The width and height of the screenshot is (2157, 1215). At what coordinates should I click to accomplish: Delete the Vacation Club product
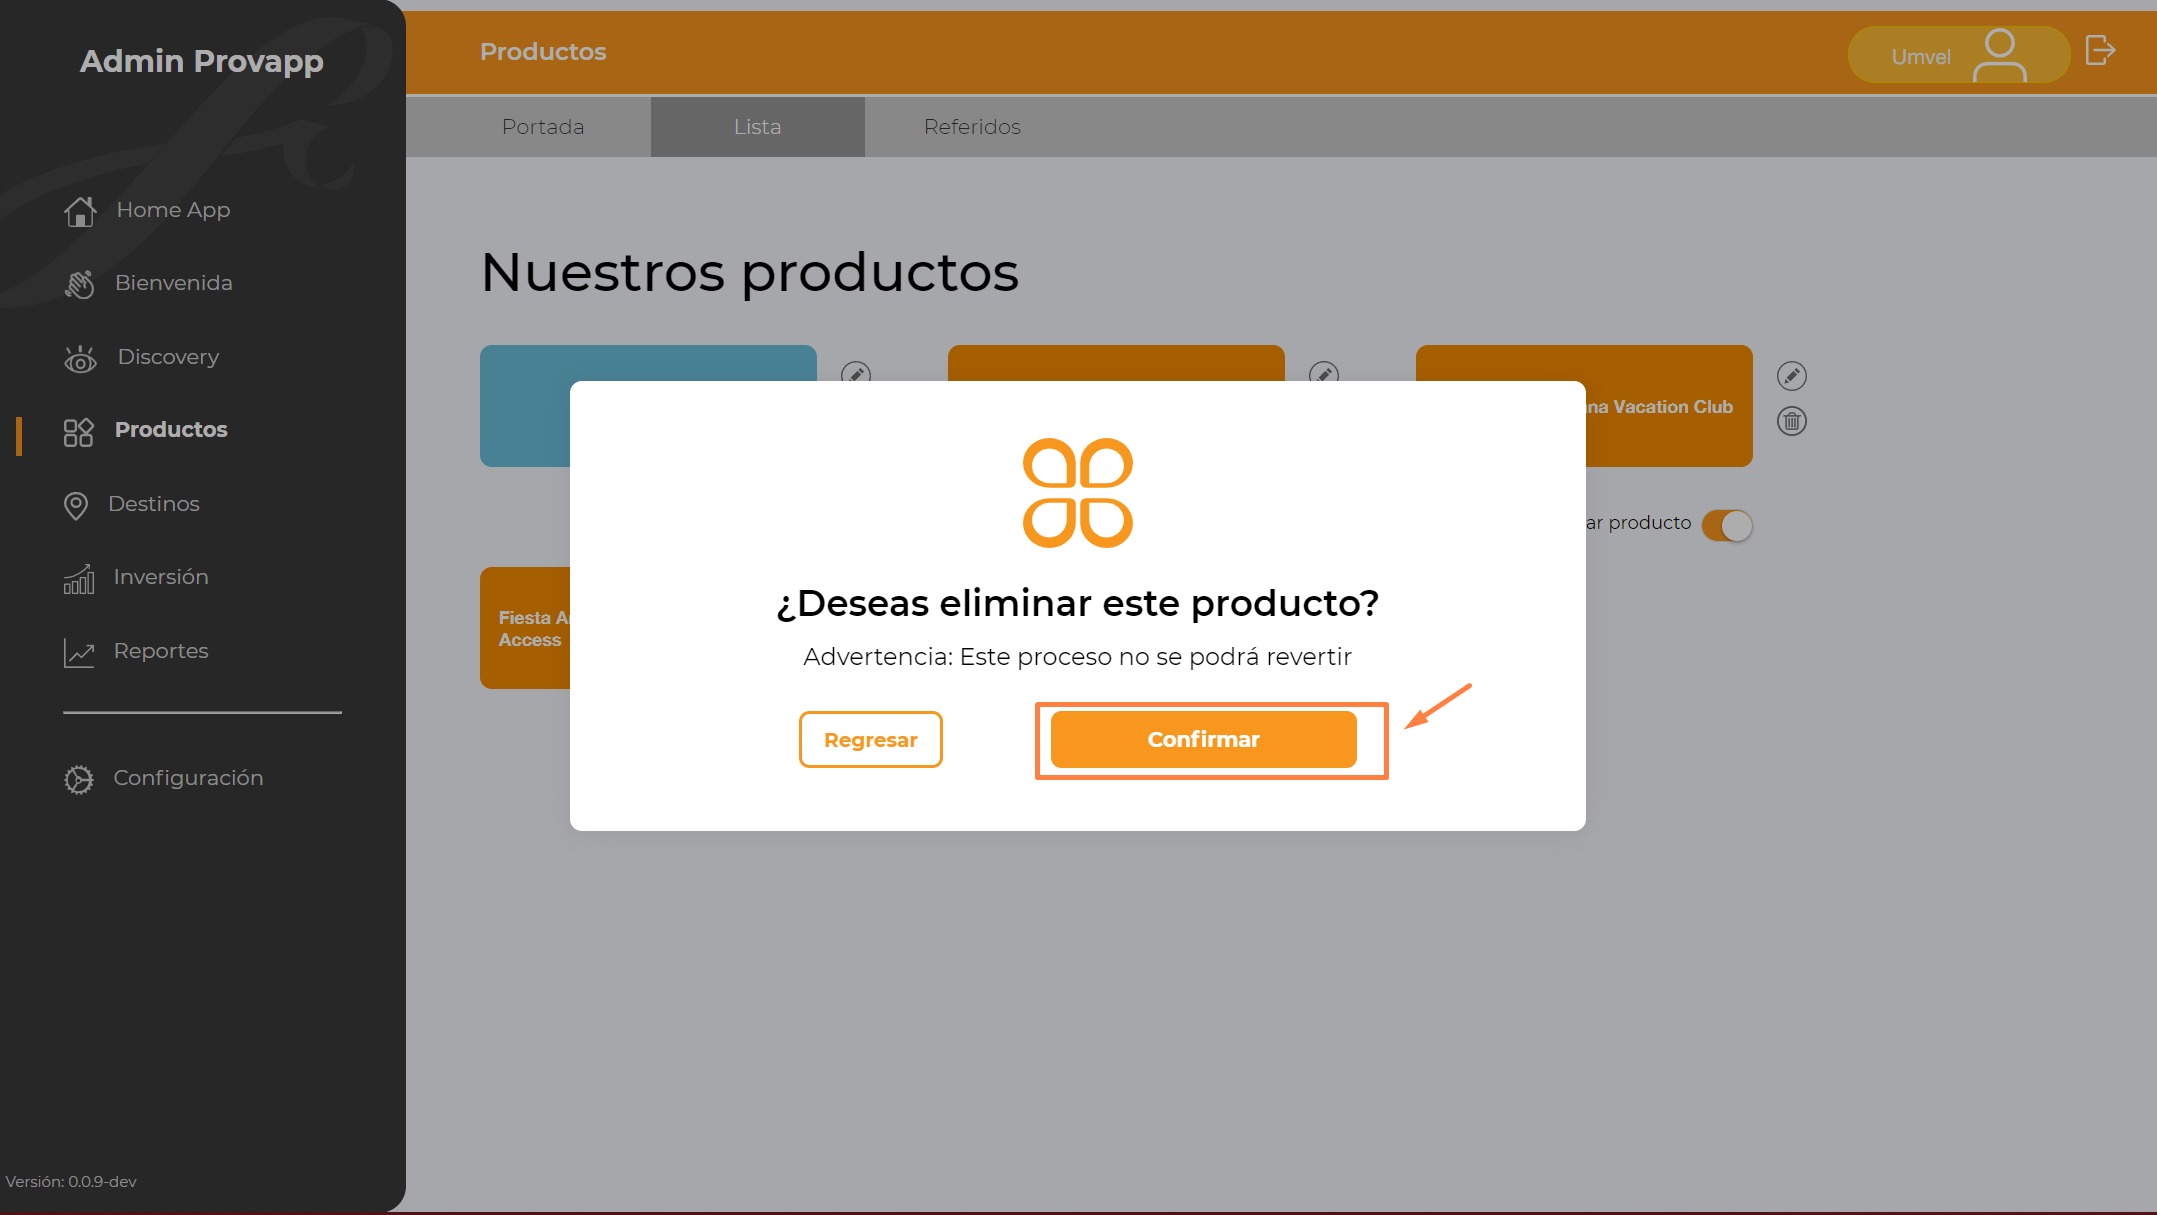coord(1791,421)
